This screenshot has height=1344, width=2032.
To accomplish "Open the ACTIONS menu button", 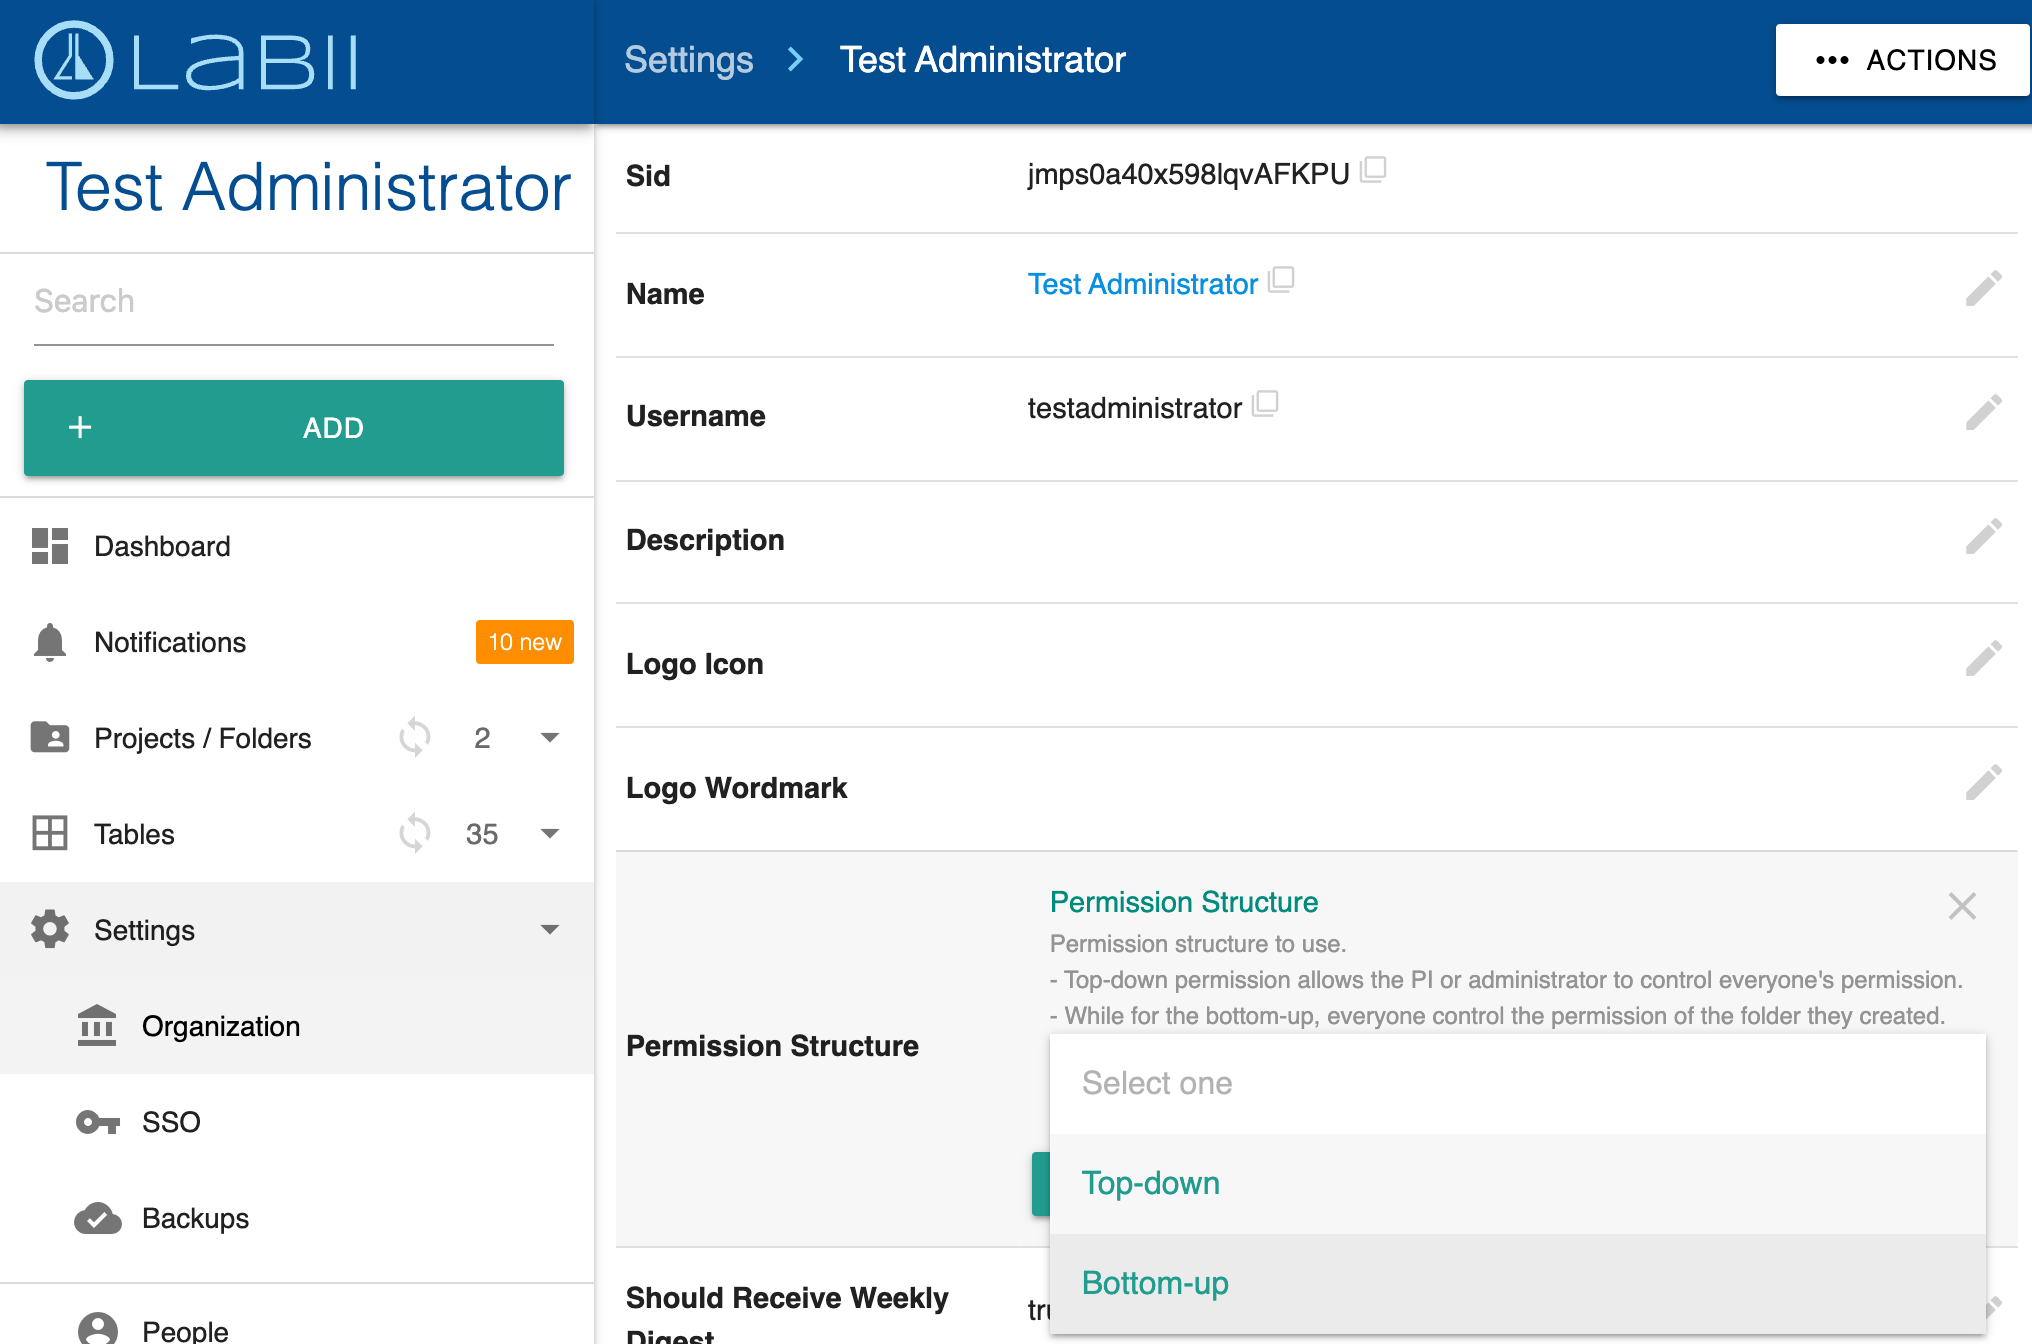I will pyautogui.click(x=1903, y=60).
